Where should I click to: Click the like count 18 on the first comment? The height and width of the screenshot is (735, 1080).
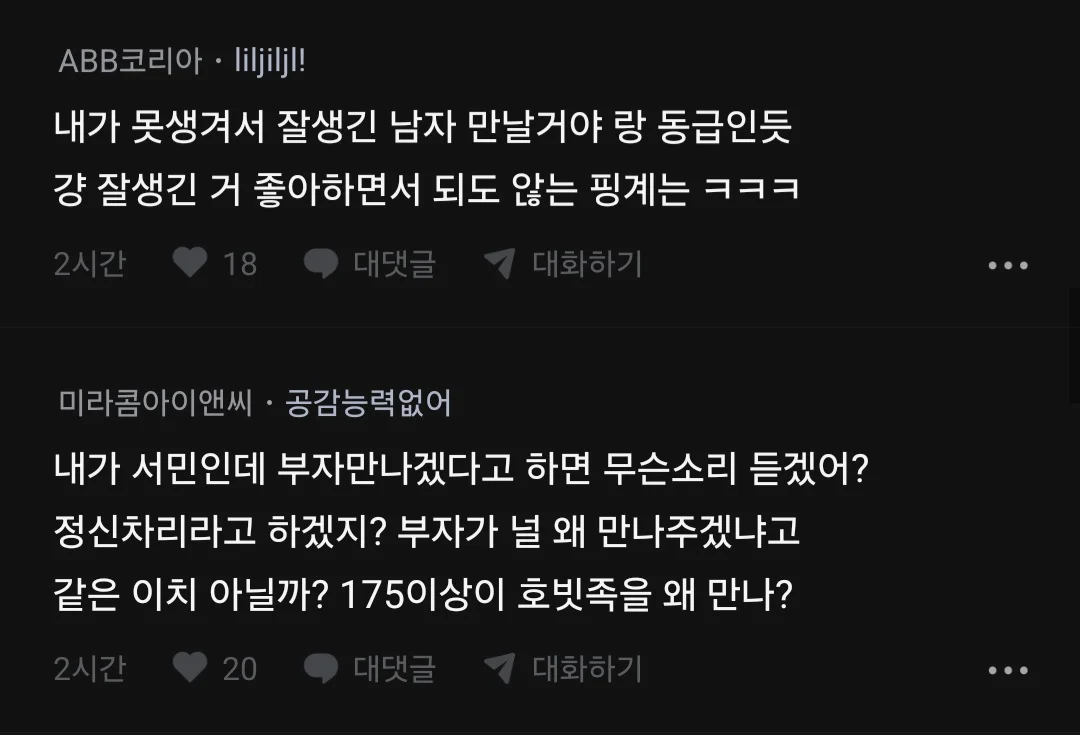point(240,263)
